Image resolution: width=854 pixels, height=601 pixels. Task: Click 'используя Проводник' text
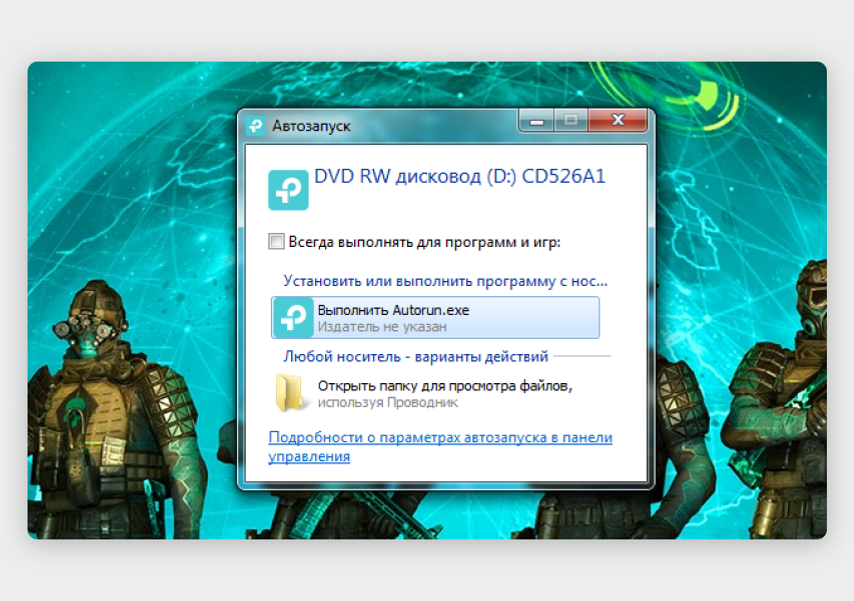coord(388,403)
